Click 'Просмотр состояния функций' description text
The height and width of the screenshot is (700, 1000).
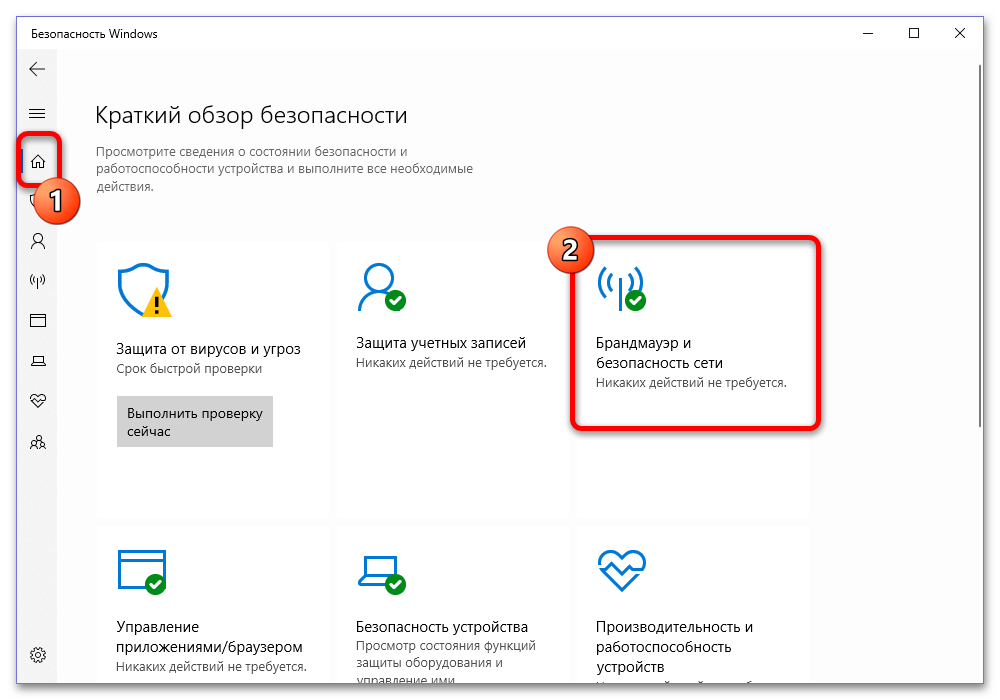[x=446, y=645]
